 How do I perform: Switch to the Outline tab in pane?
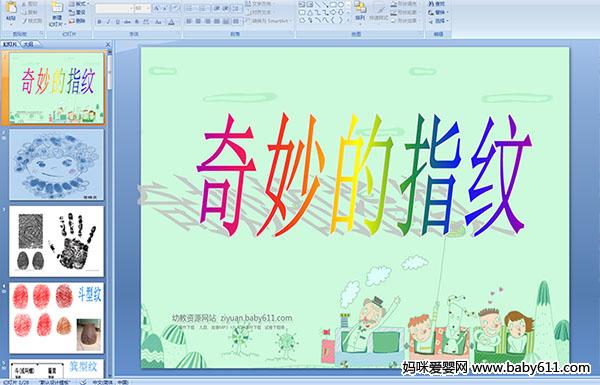pyautogui.click(x=29, y=44)
